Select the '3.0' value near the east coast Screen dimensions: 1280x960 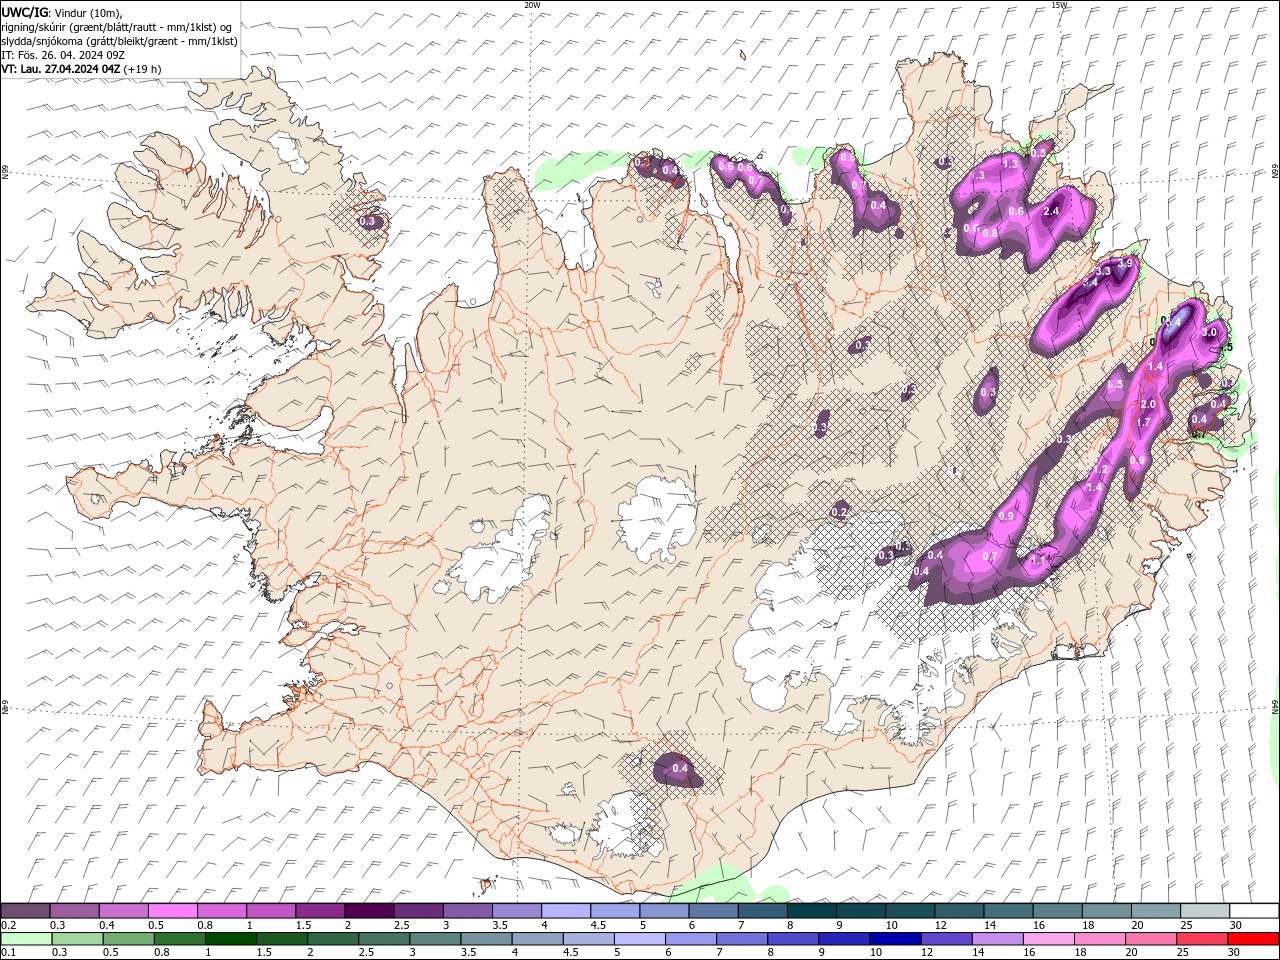(x=1209, y=333)
